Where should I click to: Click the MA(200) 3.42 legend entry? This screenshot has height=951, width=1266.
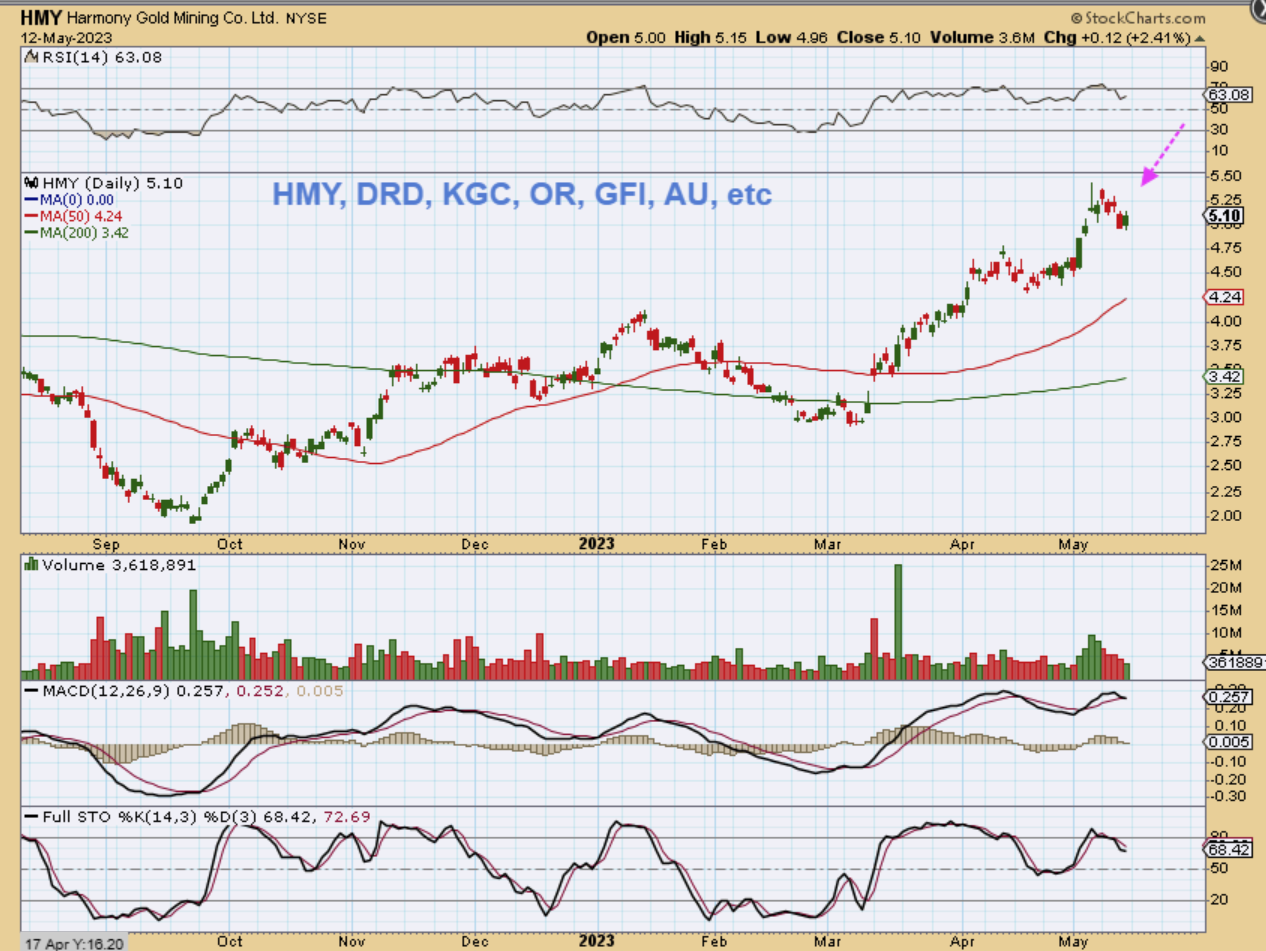[x=78, y=232]
